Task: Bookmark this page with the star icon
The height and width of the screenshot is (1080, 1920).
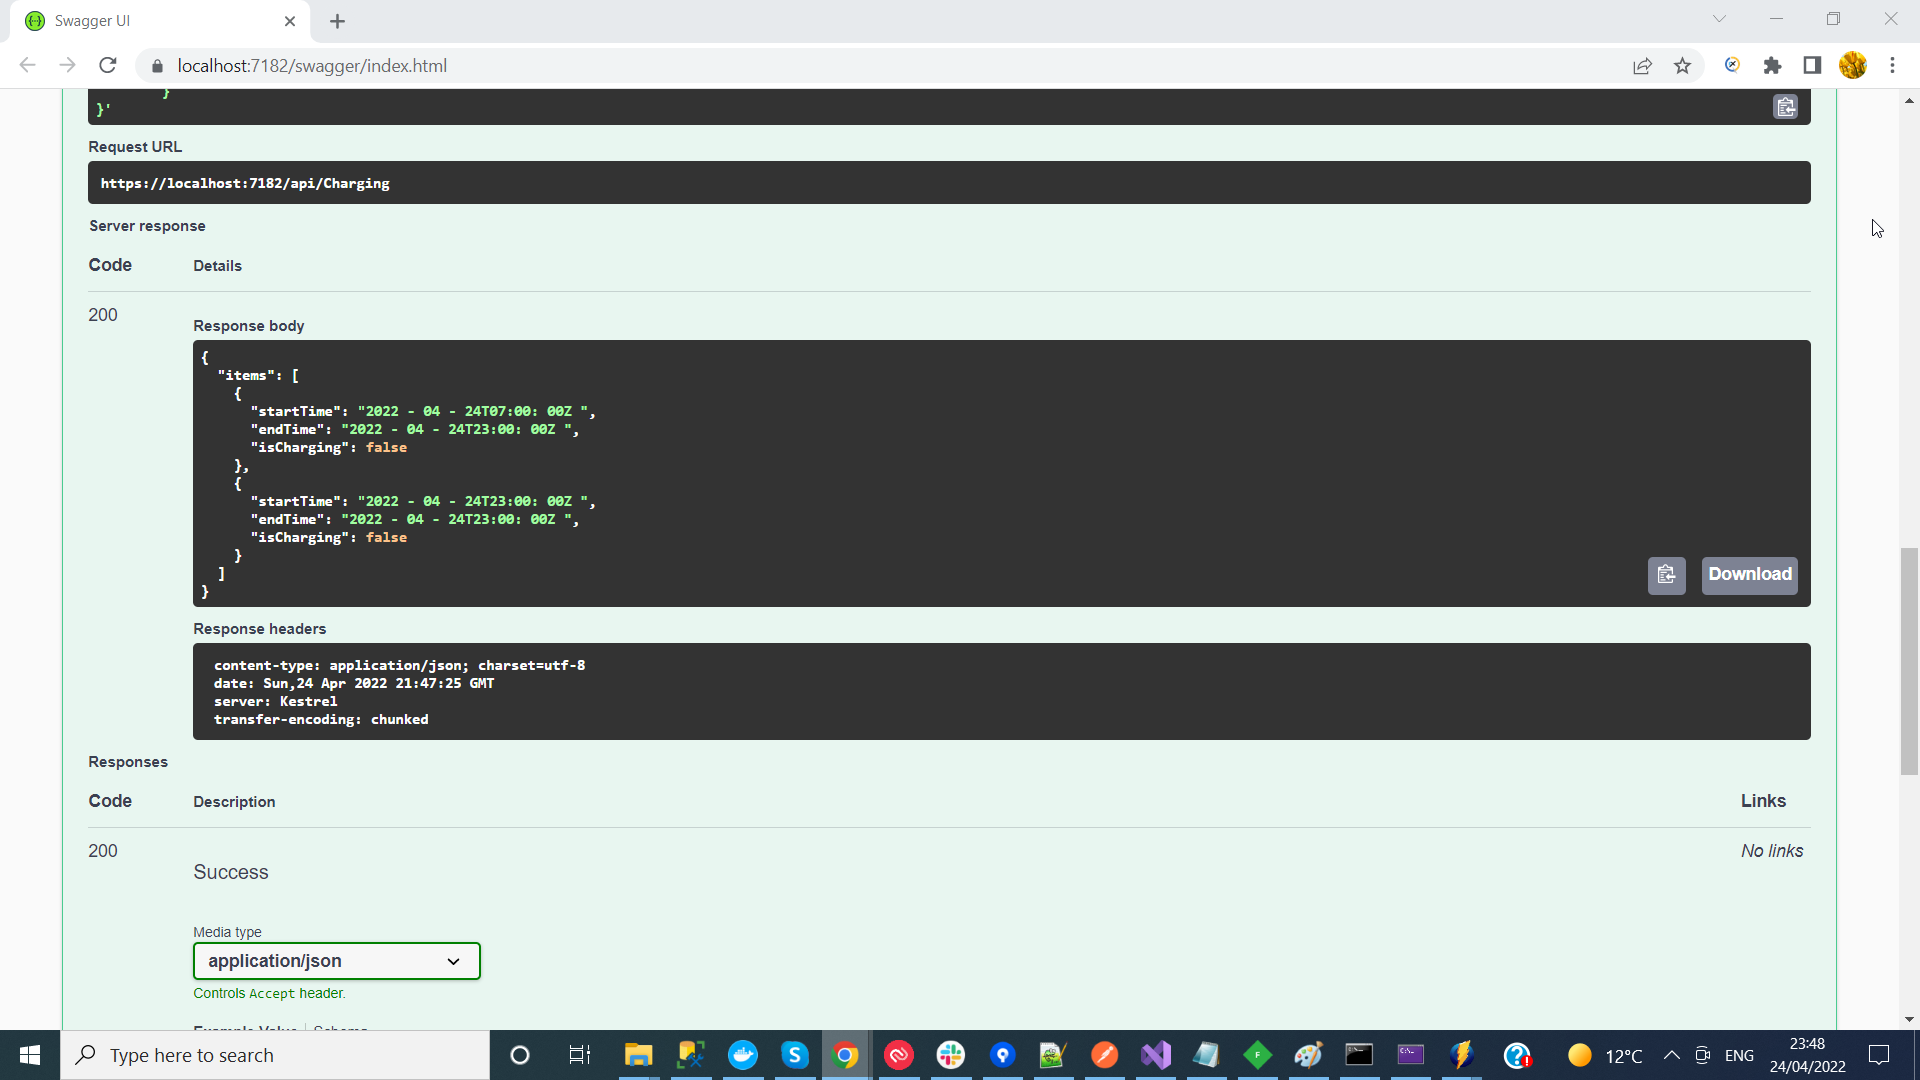Action: click(x=1683, y=66)
